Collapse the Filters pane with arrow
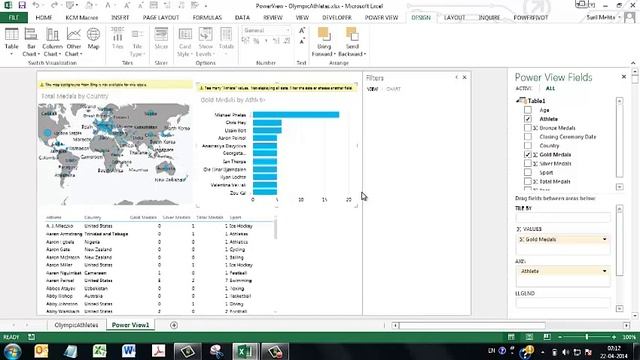 click(x=456, y=77)
